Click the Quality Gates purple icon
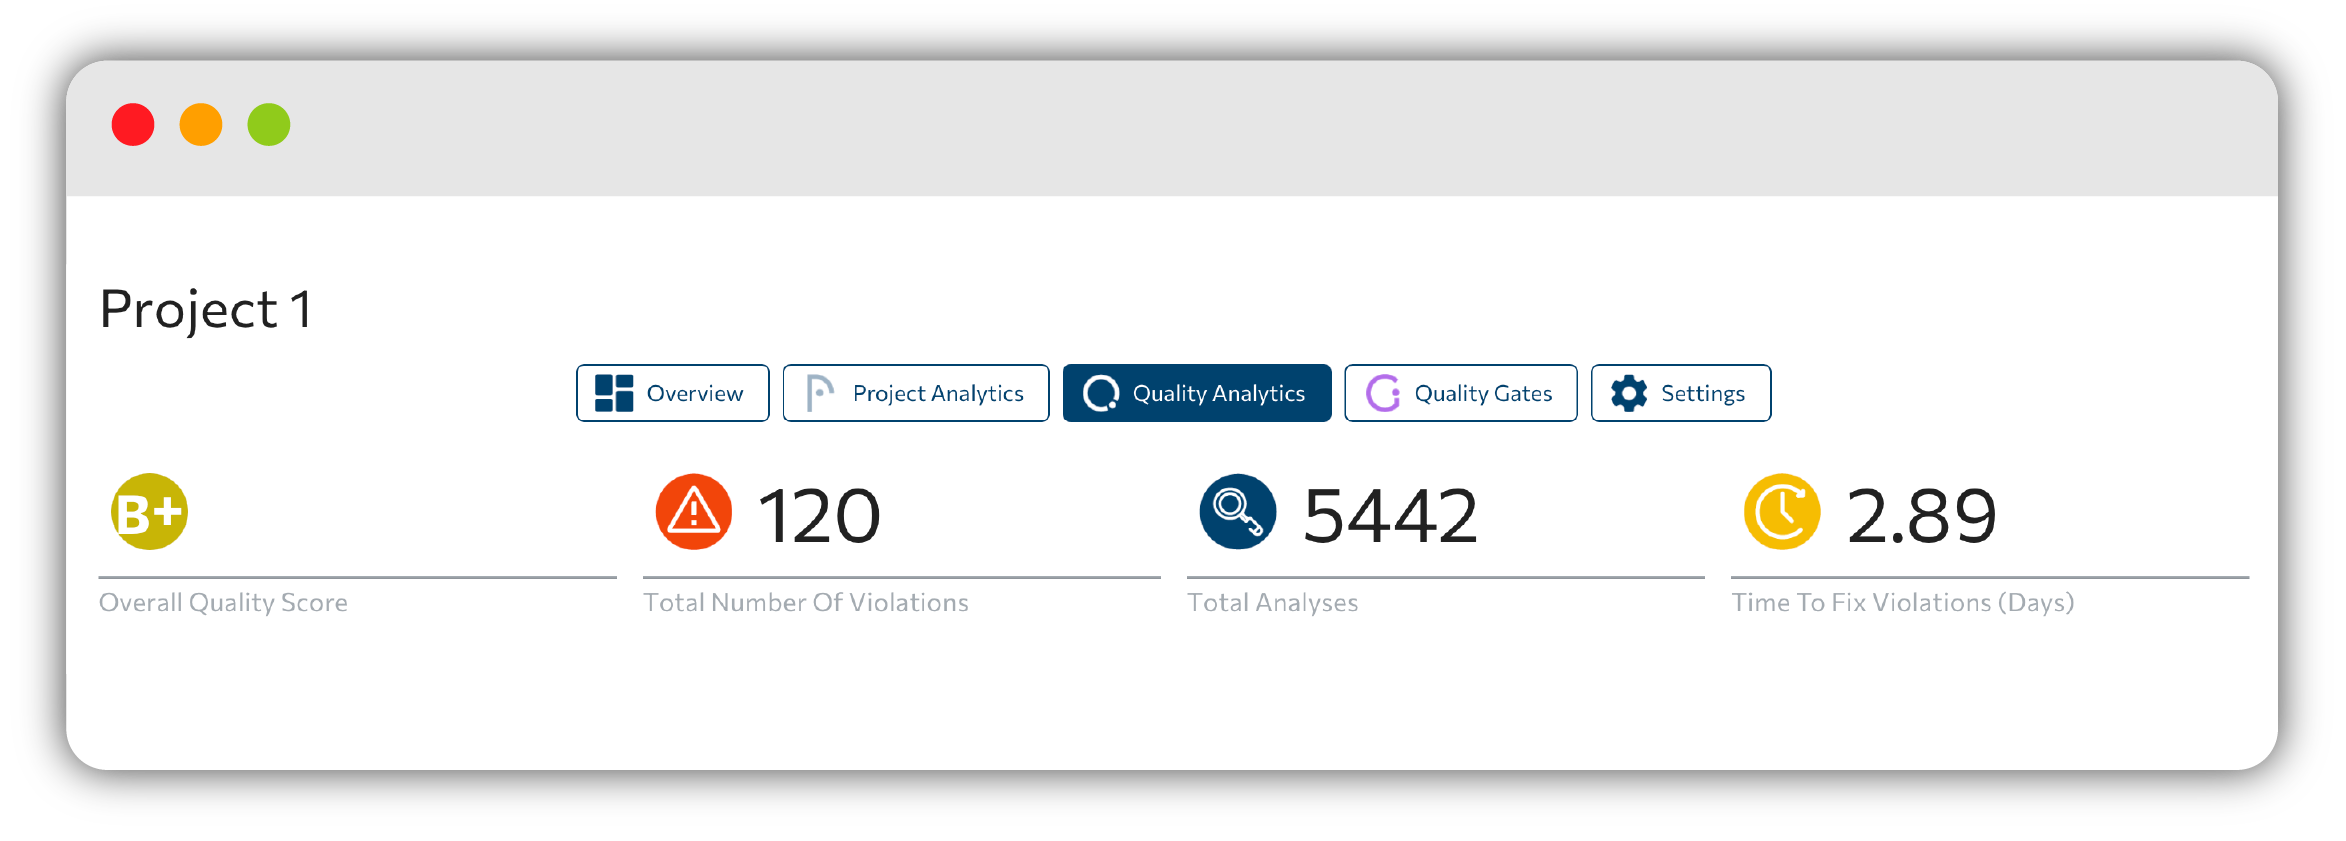 (x=1383, y=393)
